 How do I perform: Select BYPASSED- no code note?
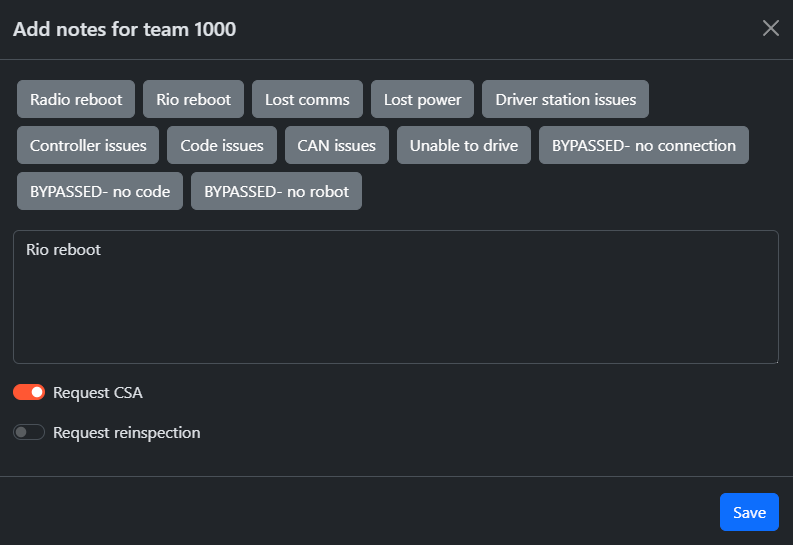(100, 191)
